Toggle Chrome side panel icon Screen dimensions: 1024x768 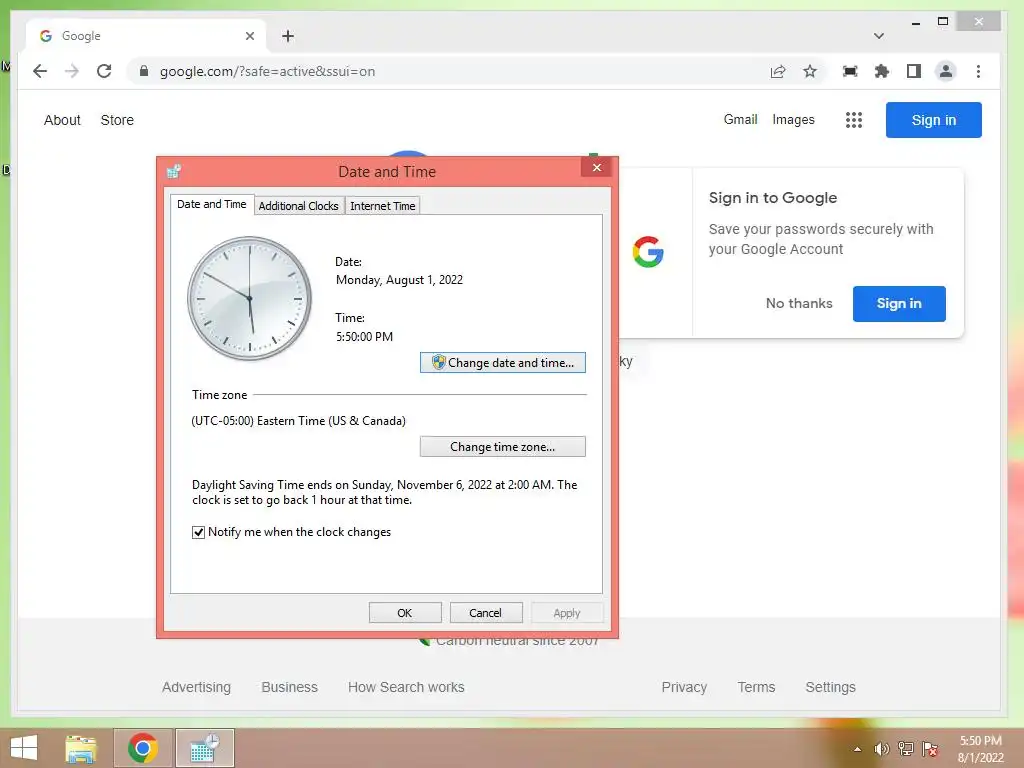point(914,71)
